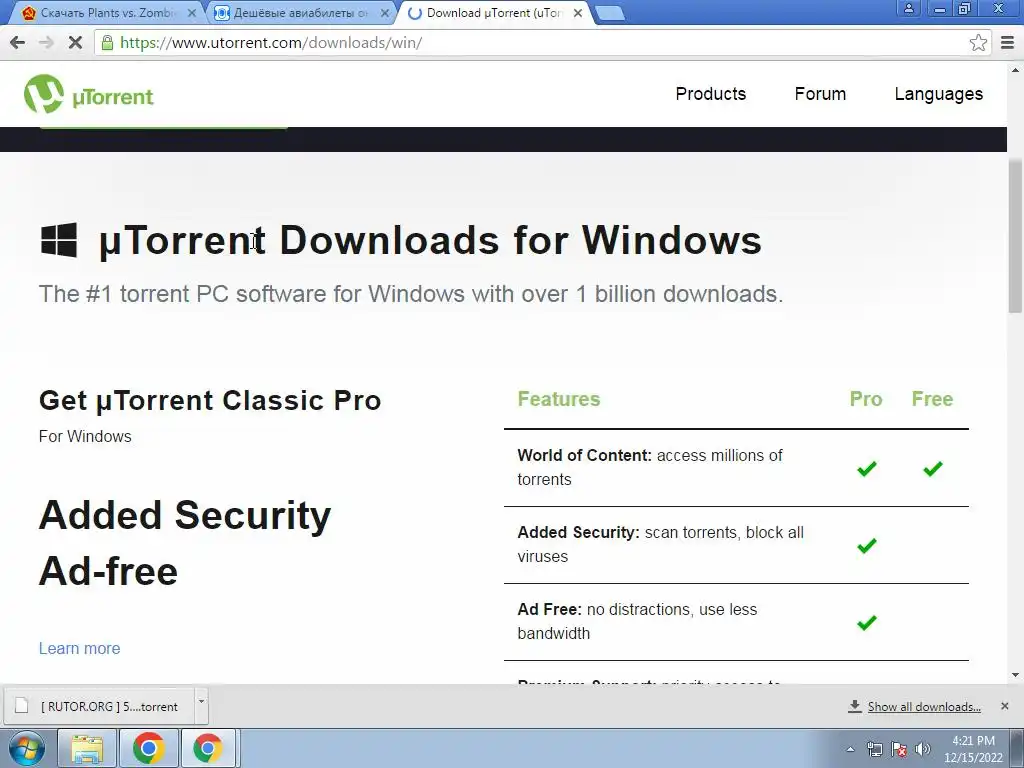Click the browser Forward arrow

[x=46, y=43]
